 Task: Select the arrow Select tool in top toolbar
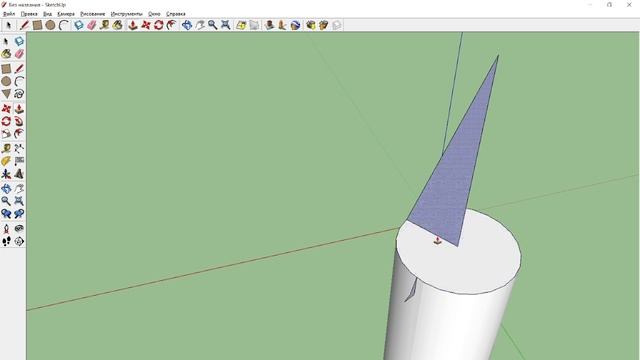(8, 25)
